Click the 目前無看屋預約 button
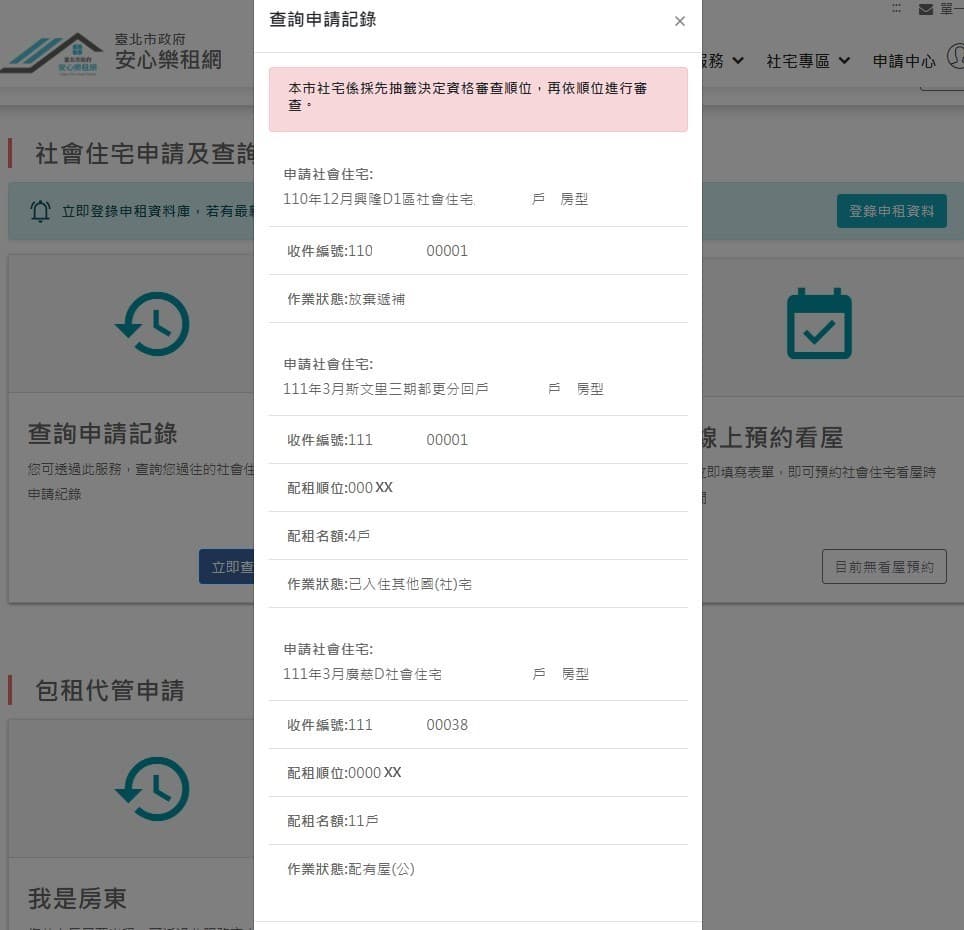Viewport: 964px width, 930px height. click(x=884, y=567)
